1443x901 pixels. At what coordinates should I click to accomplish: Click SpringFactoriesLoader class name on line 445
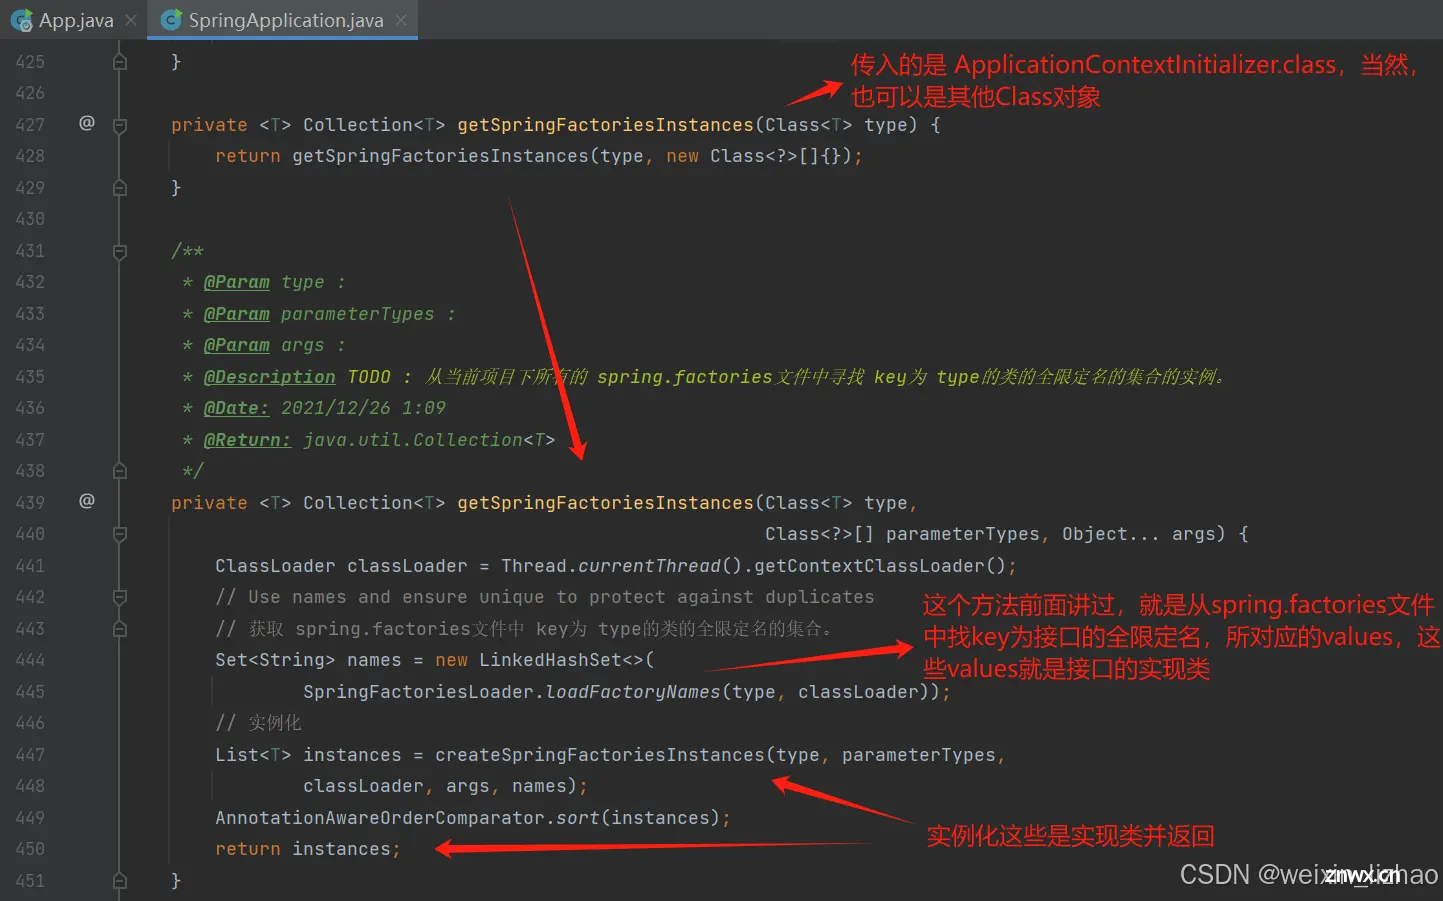(x=418, y=692)
